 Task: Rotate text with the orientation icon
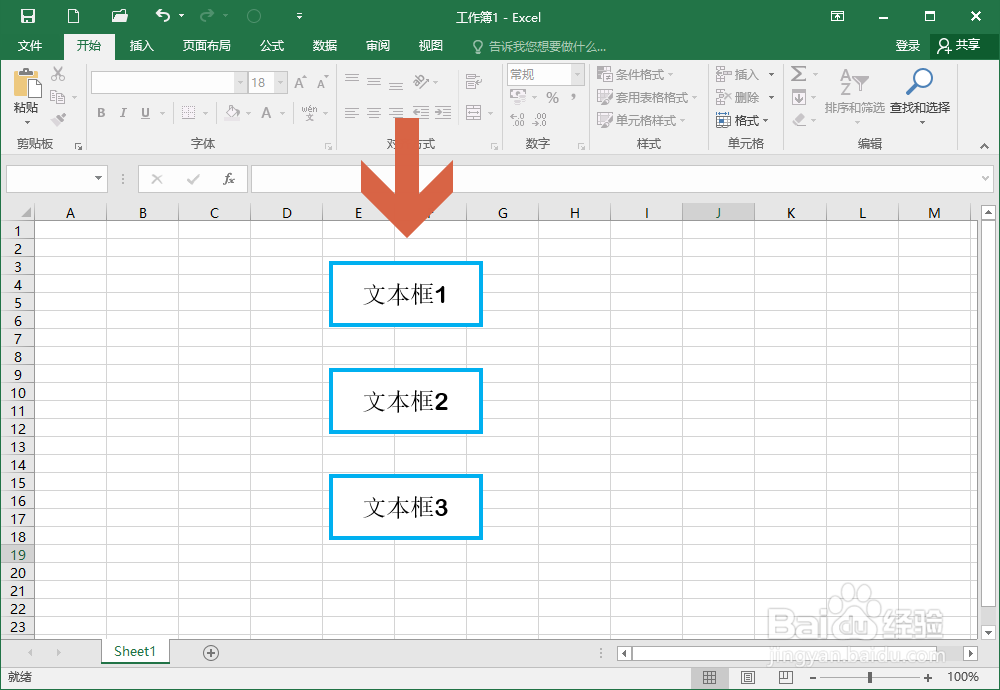pyautogui.click(x=421, y=81)
